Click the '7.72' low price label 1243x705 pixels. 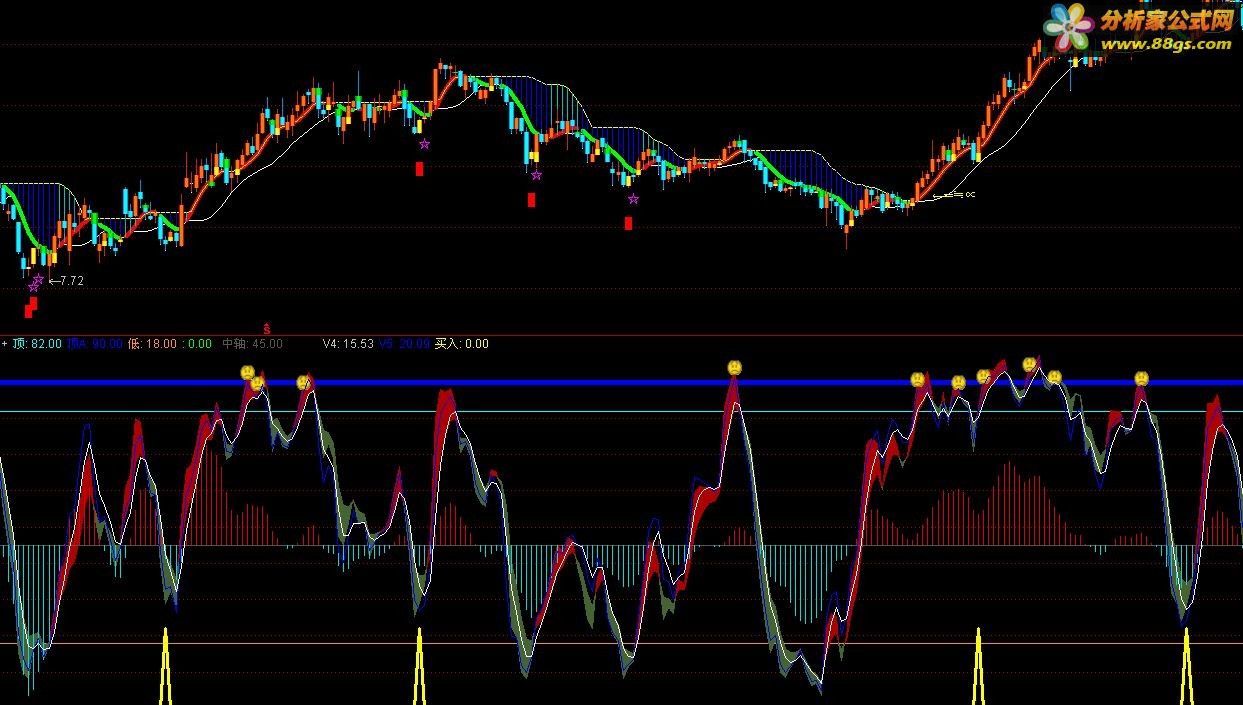[x=72, y=281]
